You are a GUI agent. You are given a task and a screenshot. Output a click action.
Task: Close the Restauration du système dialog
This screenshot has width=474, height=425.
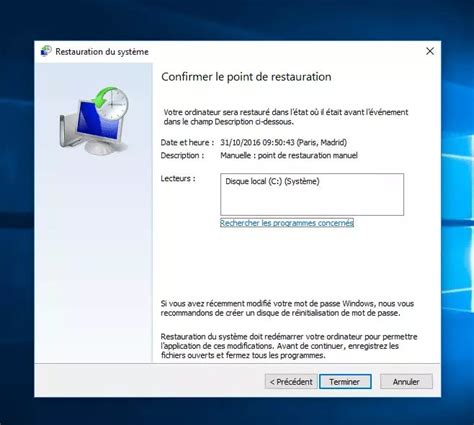(430, 51)
